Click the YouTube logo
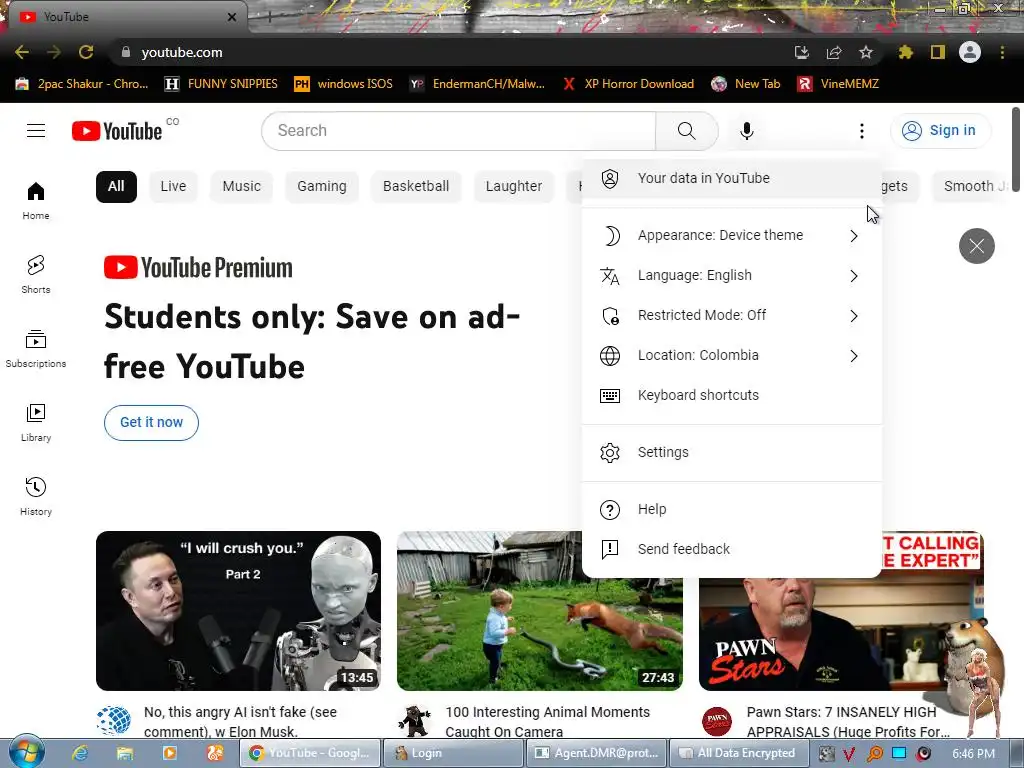This screenshot has height=768, width=1024. pyautogui.click(x=117, y=131)
